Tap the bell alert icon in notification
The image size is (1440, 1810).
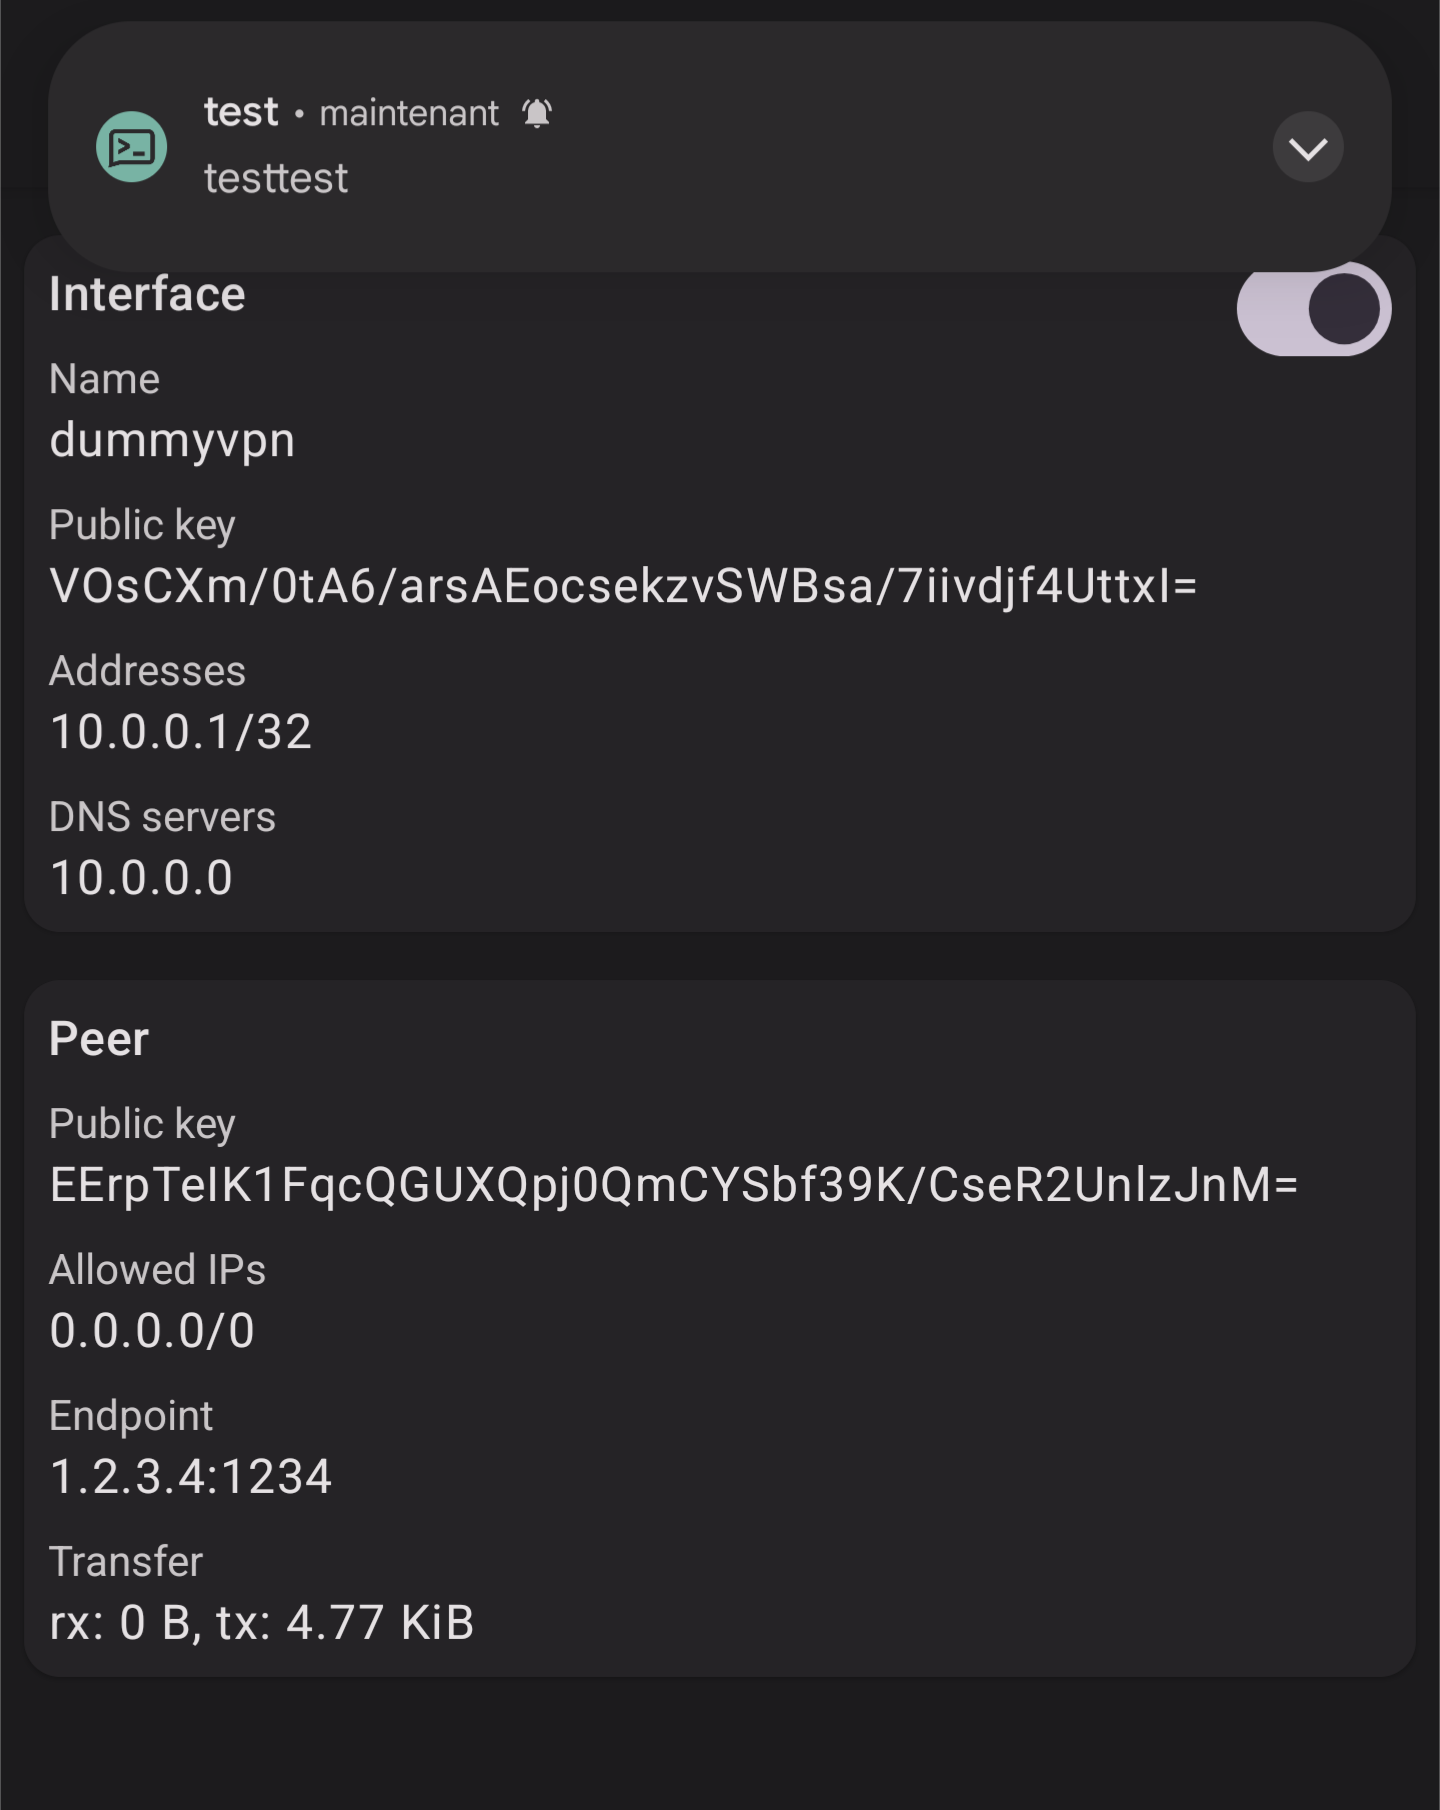tap(537, 113)
